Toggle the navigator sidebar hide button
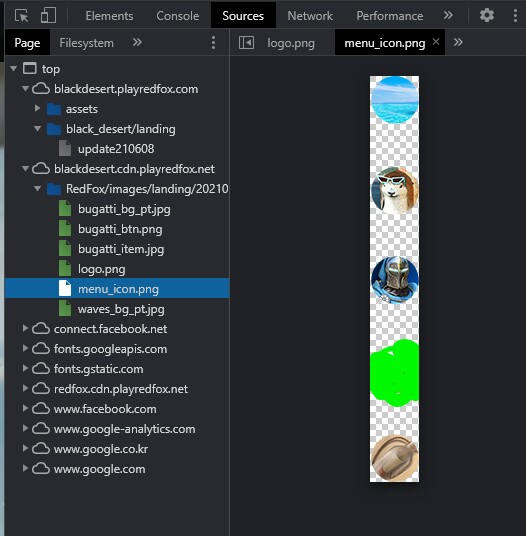 (x=246, y=43)
